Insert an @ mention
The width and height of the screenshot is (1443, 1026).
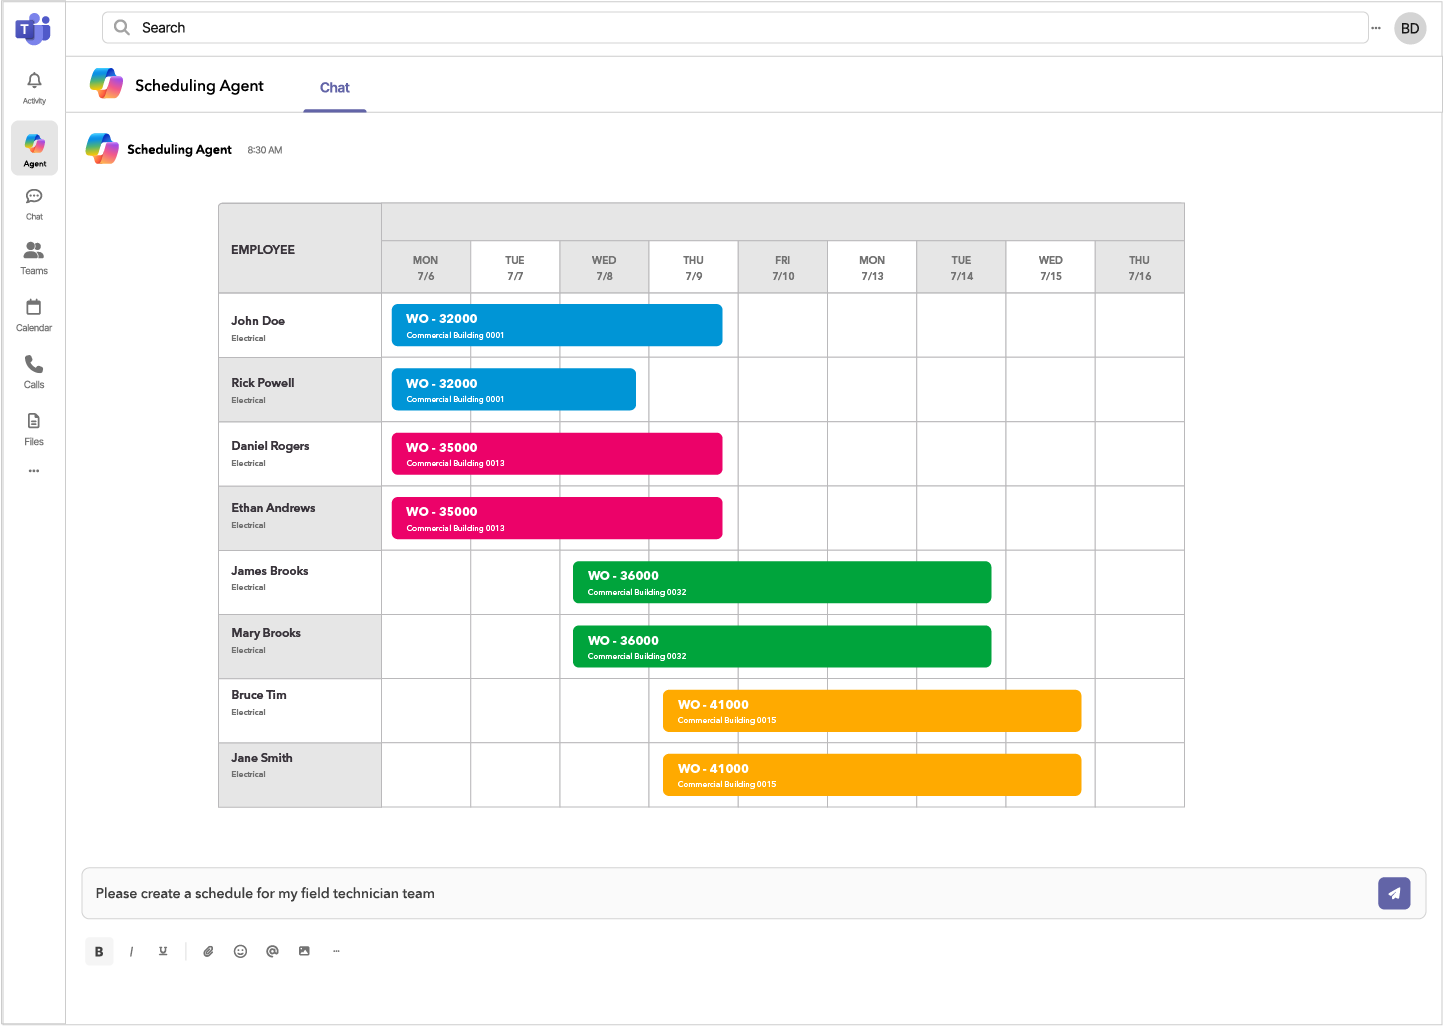(x=272, y=951)
